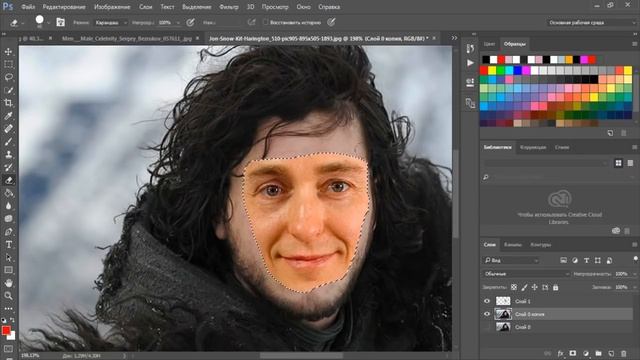
Task: Open the Файл menu
Action: [x=28, y=7]
